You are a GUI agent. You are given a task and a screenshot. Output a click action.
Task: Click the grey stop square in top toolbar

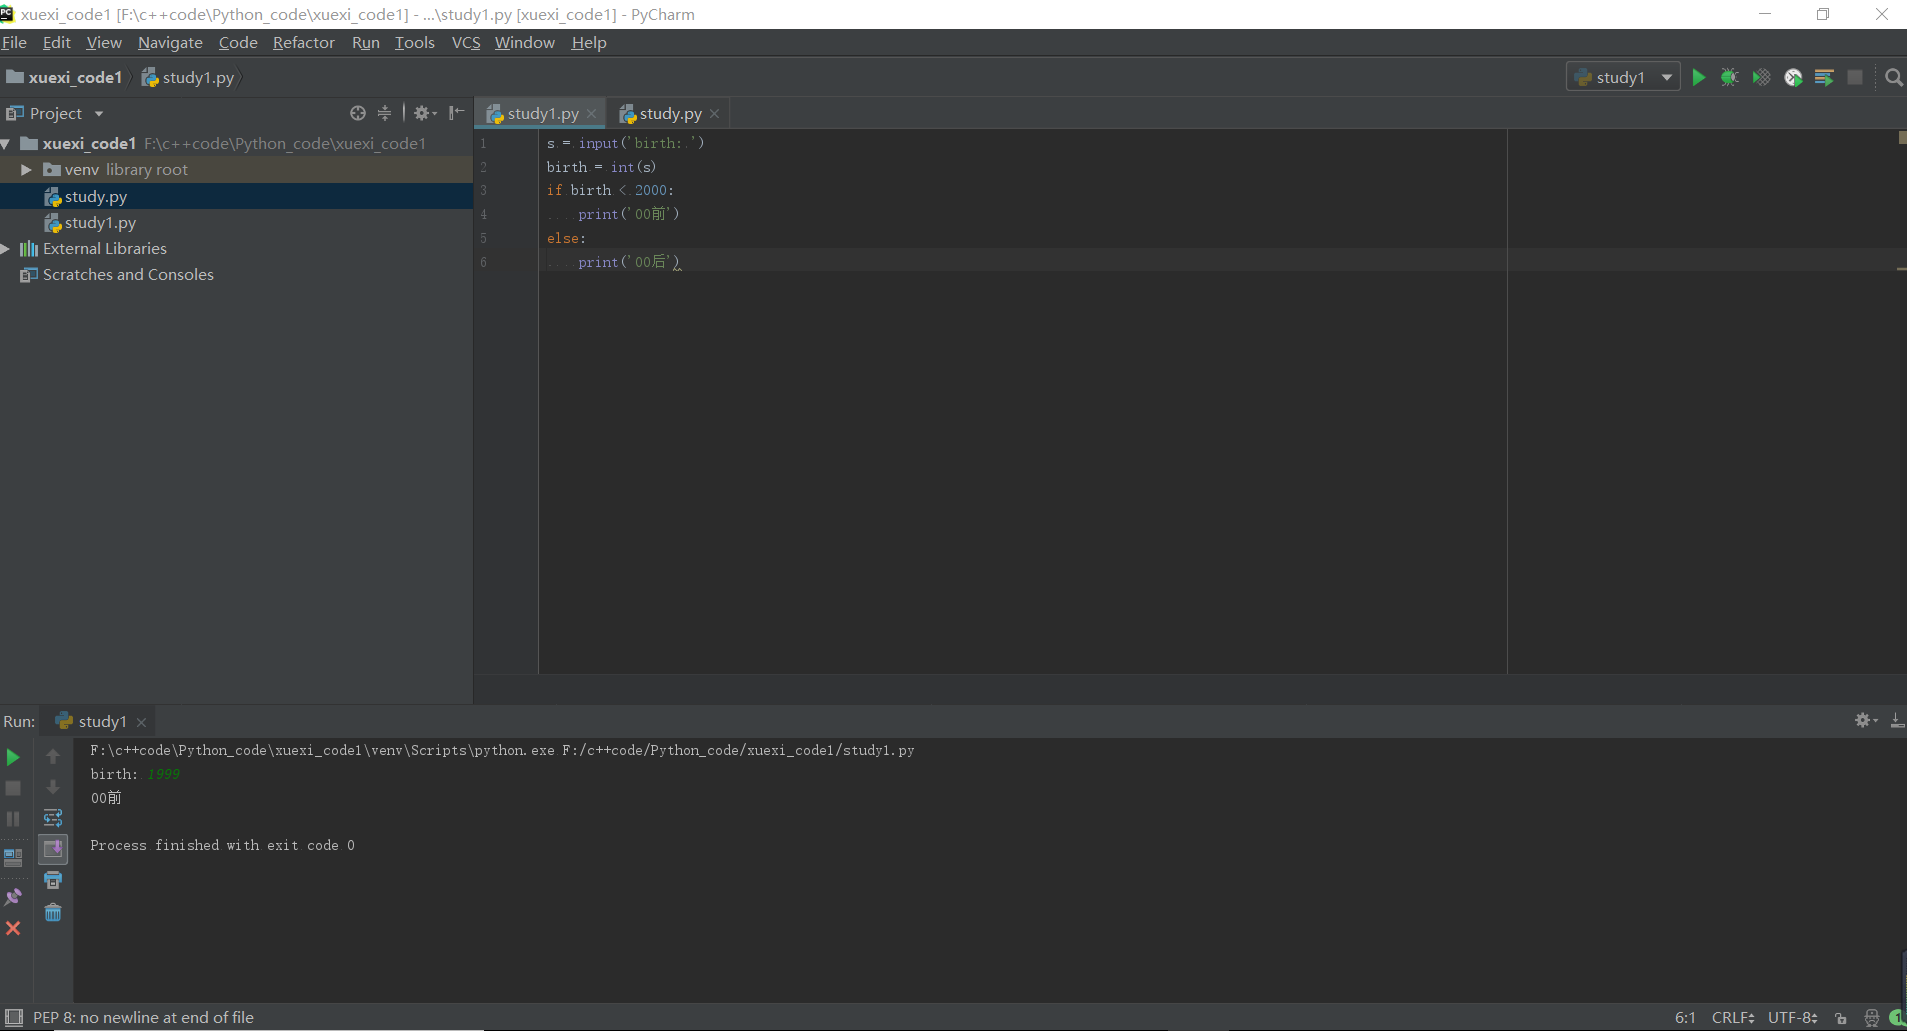pyautogui.click(x=1855, y=77)
